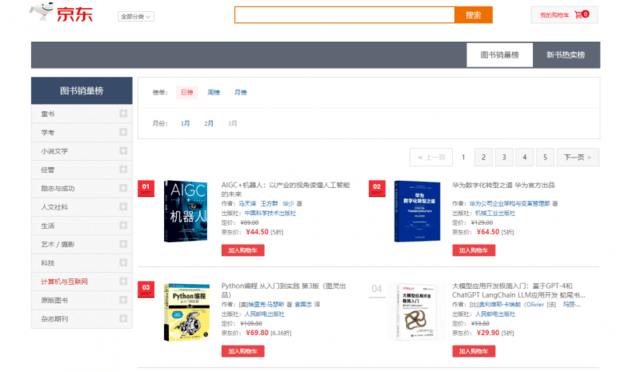Click the ¥44.50 price
Screen dimensions: 640x372
257,232
